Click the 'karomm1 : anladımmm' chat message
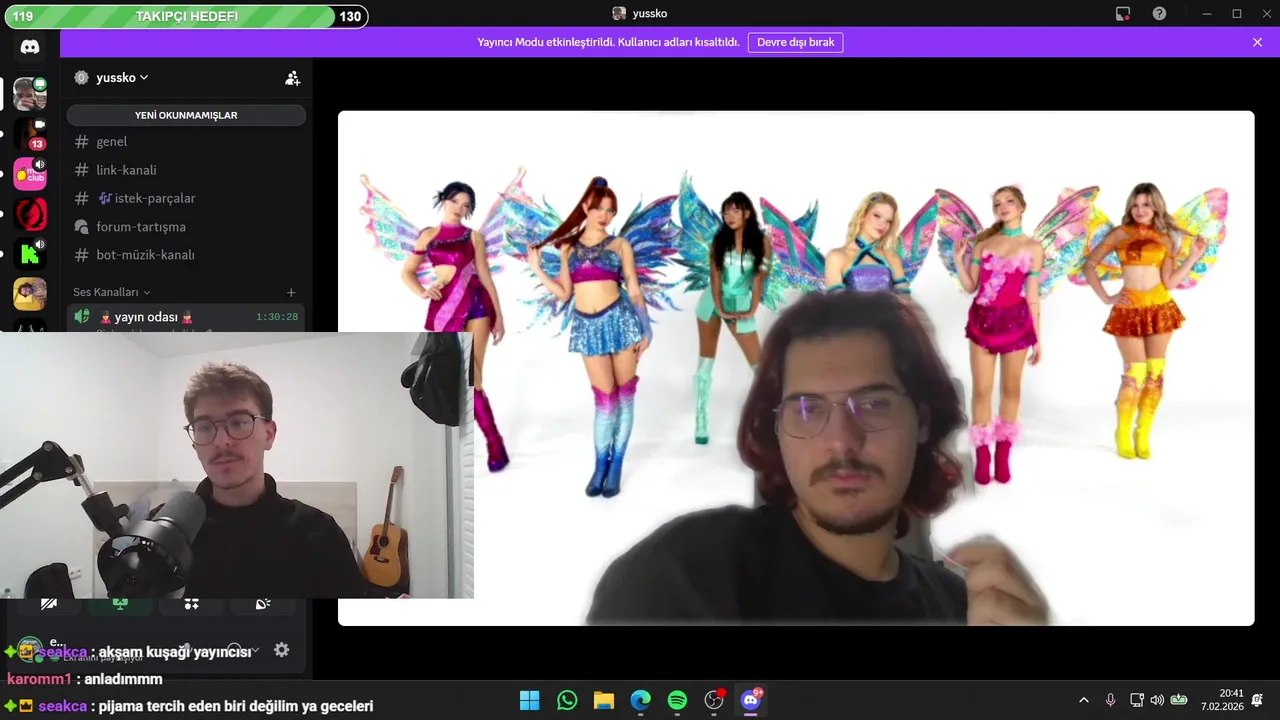This screenshot has width=1280, height=720. [x=84, y=679]
